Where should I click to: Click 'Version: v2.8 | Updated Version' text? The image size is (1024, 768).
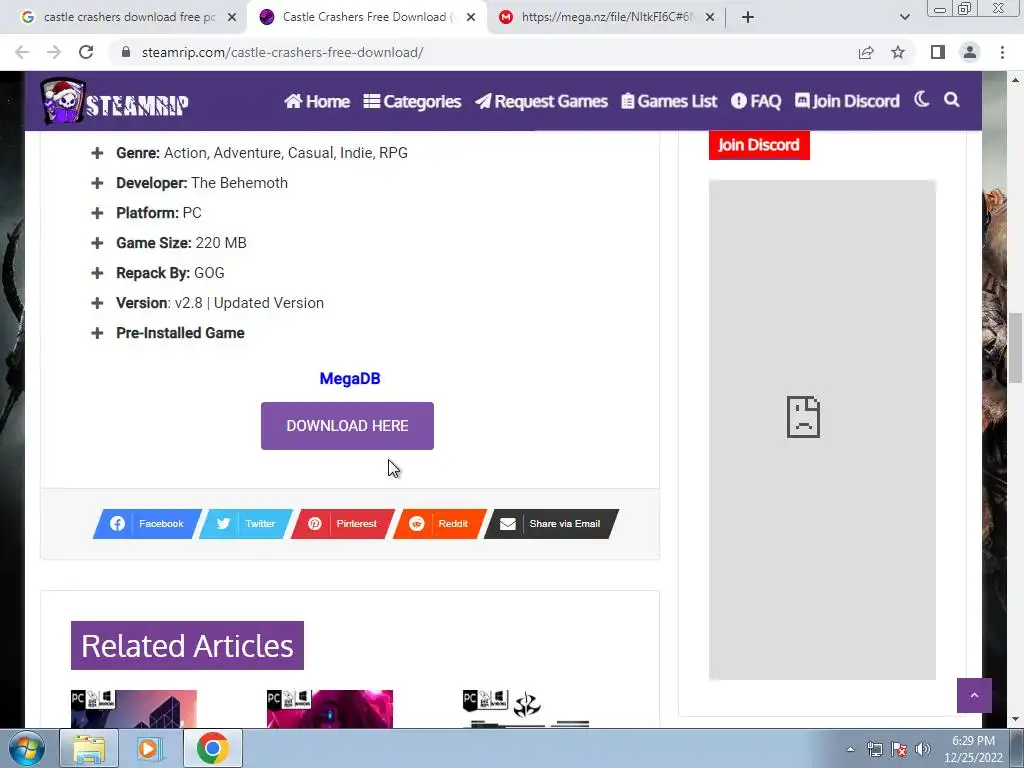coord(220,303)
